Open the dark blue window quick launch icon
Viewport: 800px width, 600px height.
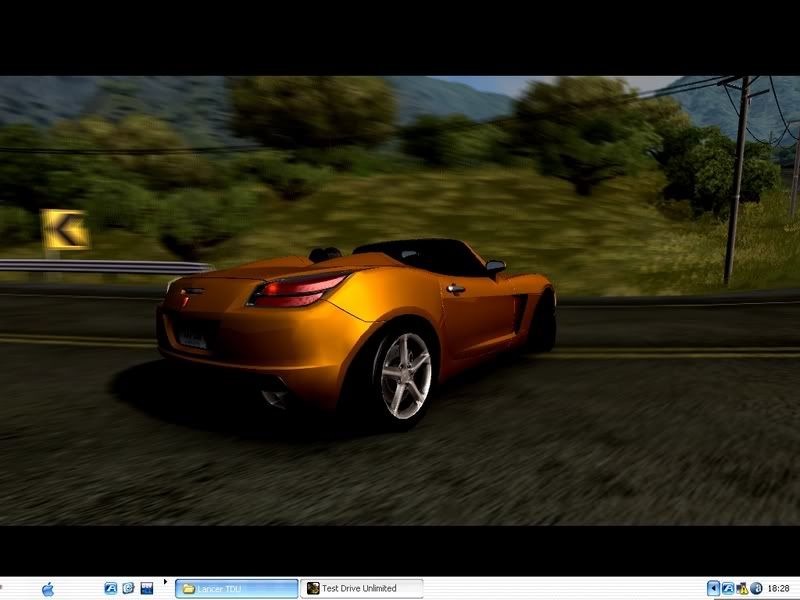tap(147, 588)
